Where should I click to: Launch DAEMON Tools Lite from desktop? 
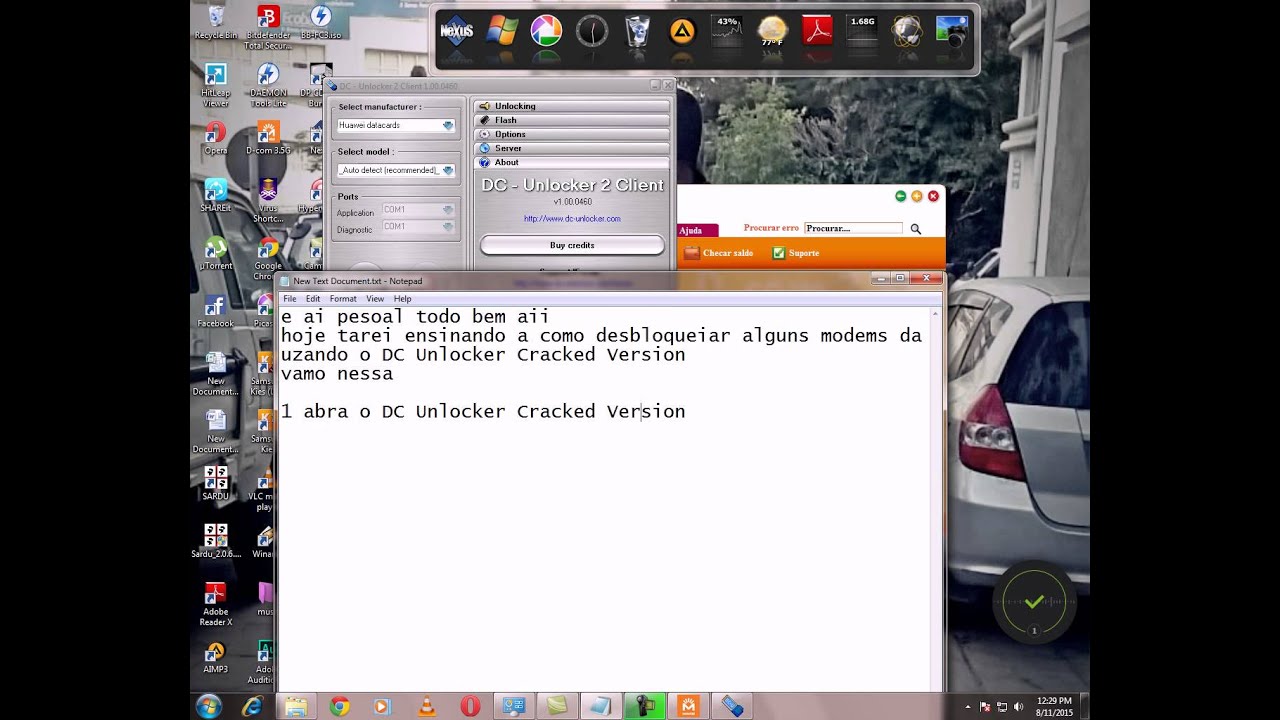tap(268, 86)
